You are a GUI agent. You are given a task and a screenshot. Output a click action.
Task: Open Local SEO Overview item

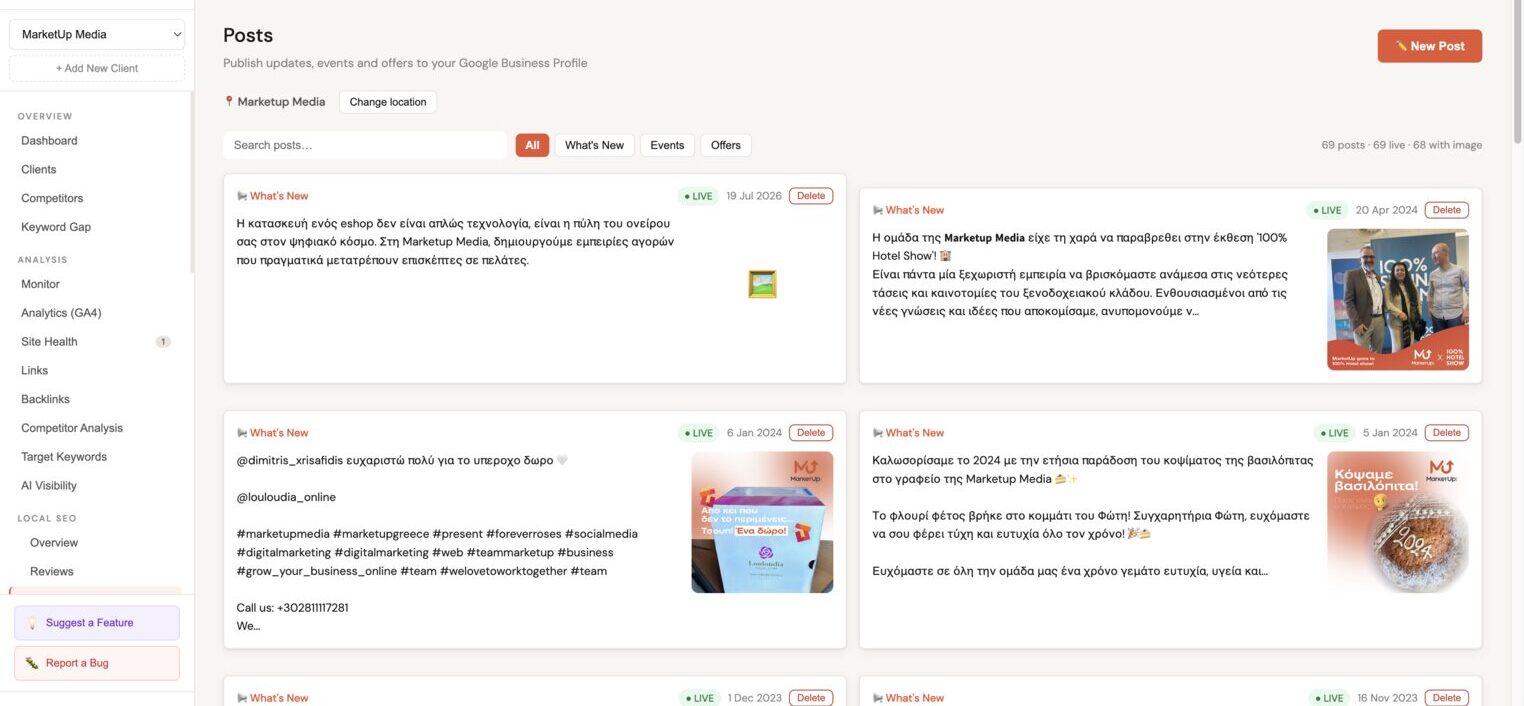pyautogui.click(x=54, y=543)
